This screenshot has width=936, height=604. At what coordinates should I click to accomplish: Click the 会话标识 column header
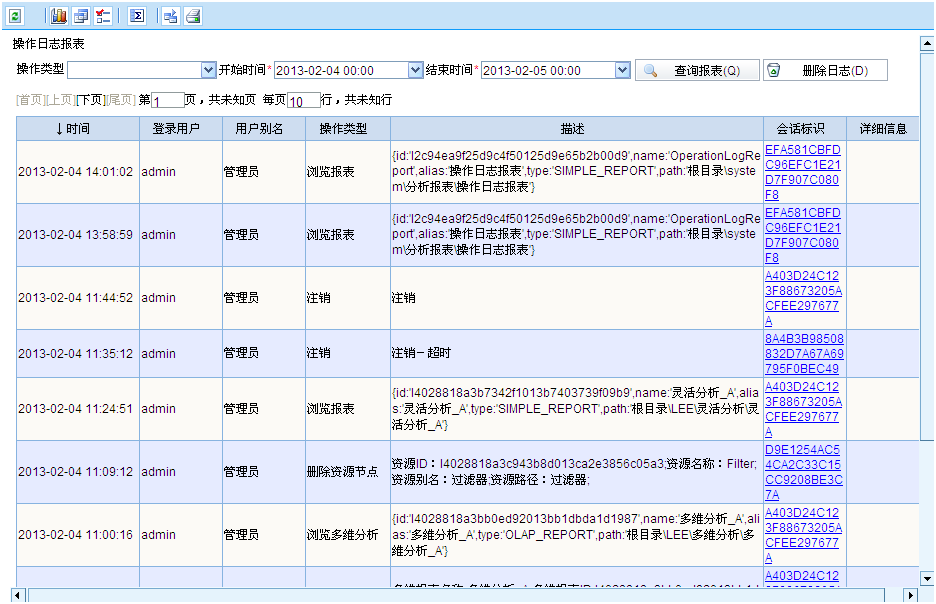coord(805,128)
